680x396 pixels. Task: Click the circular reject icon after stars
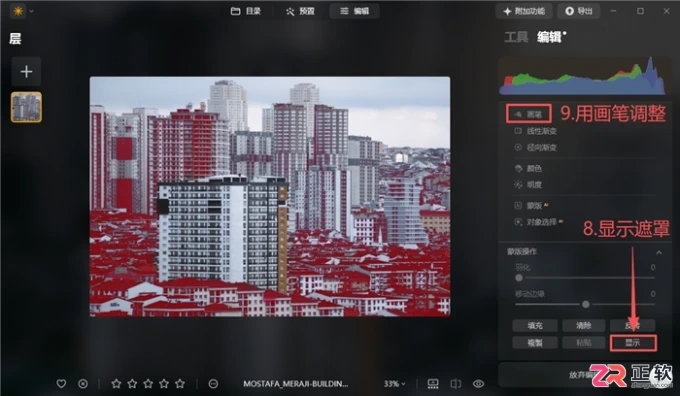point(213,383)
